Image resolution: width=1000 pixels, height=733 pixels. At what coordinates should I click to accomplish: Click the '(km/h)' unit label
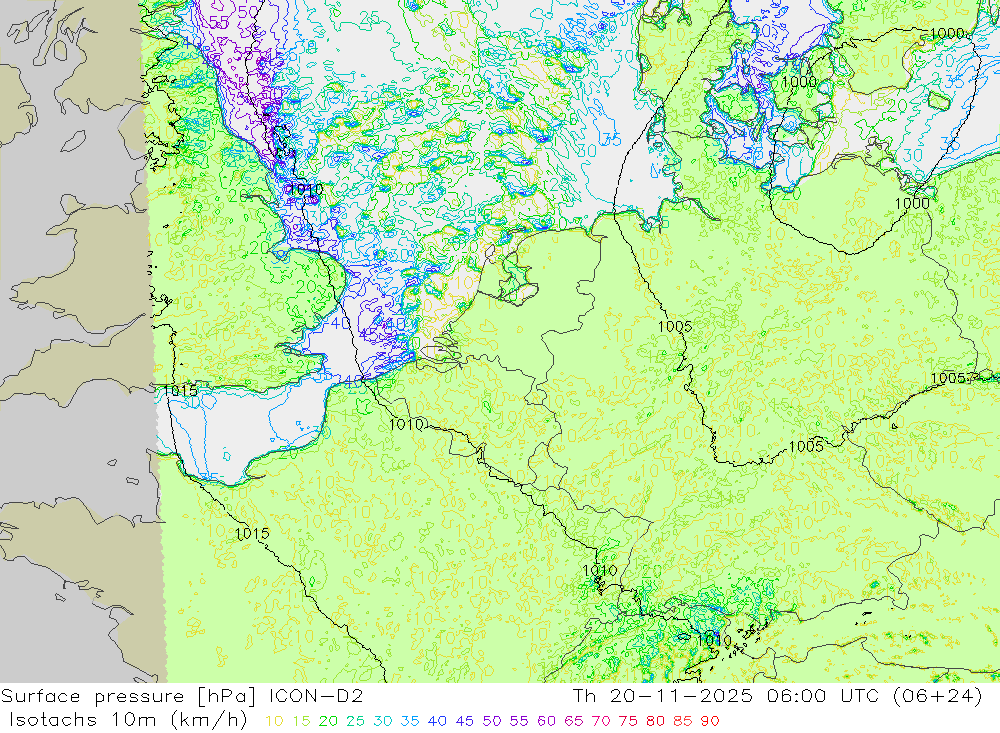point(209,720)
